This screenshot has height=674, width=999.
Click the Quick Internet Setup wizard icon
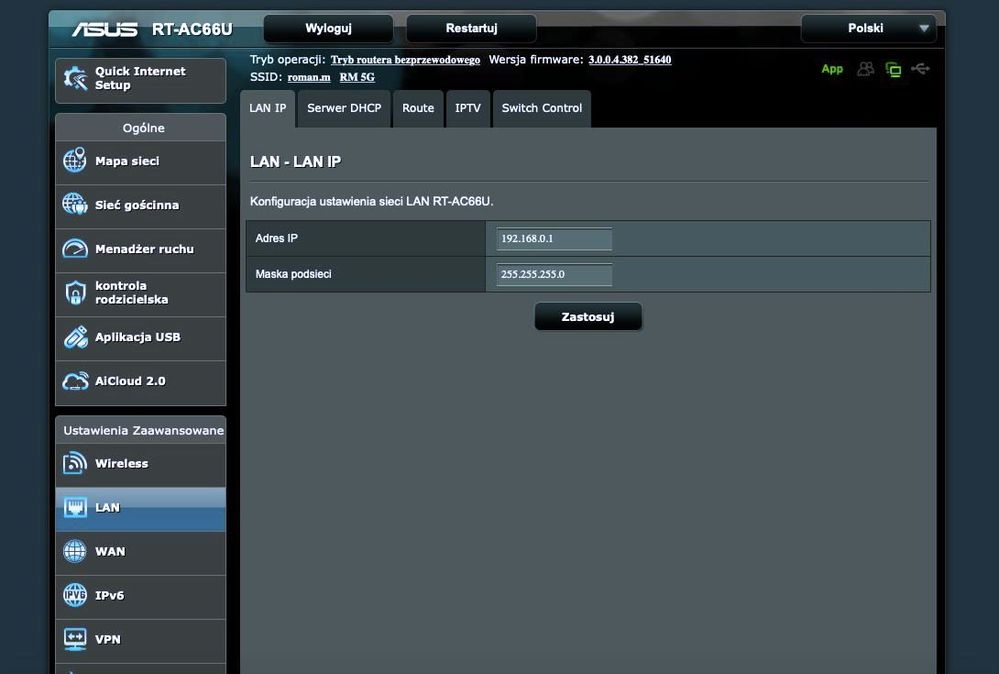point(75,79)
